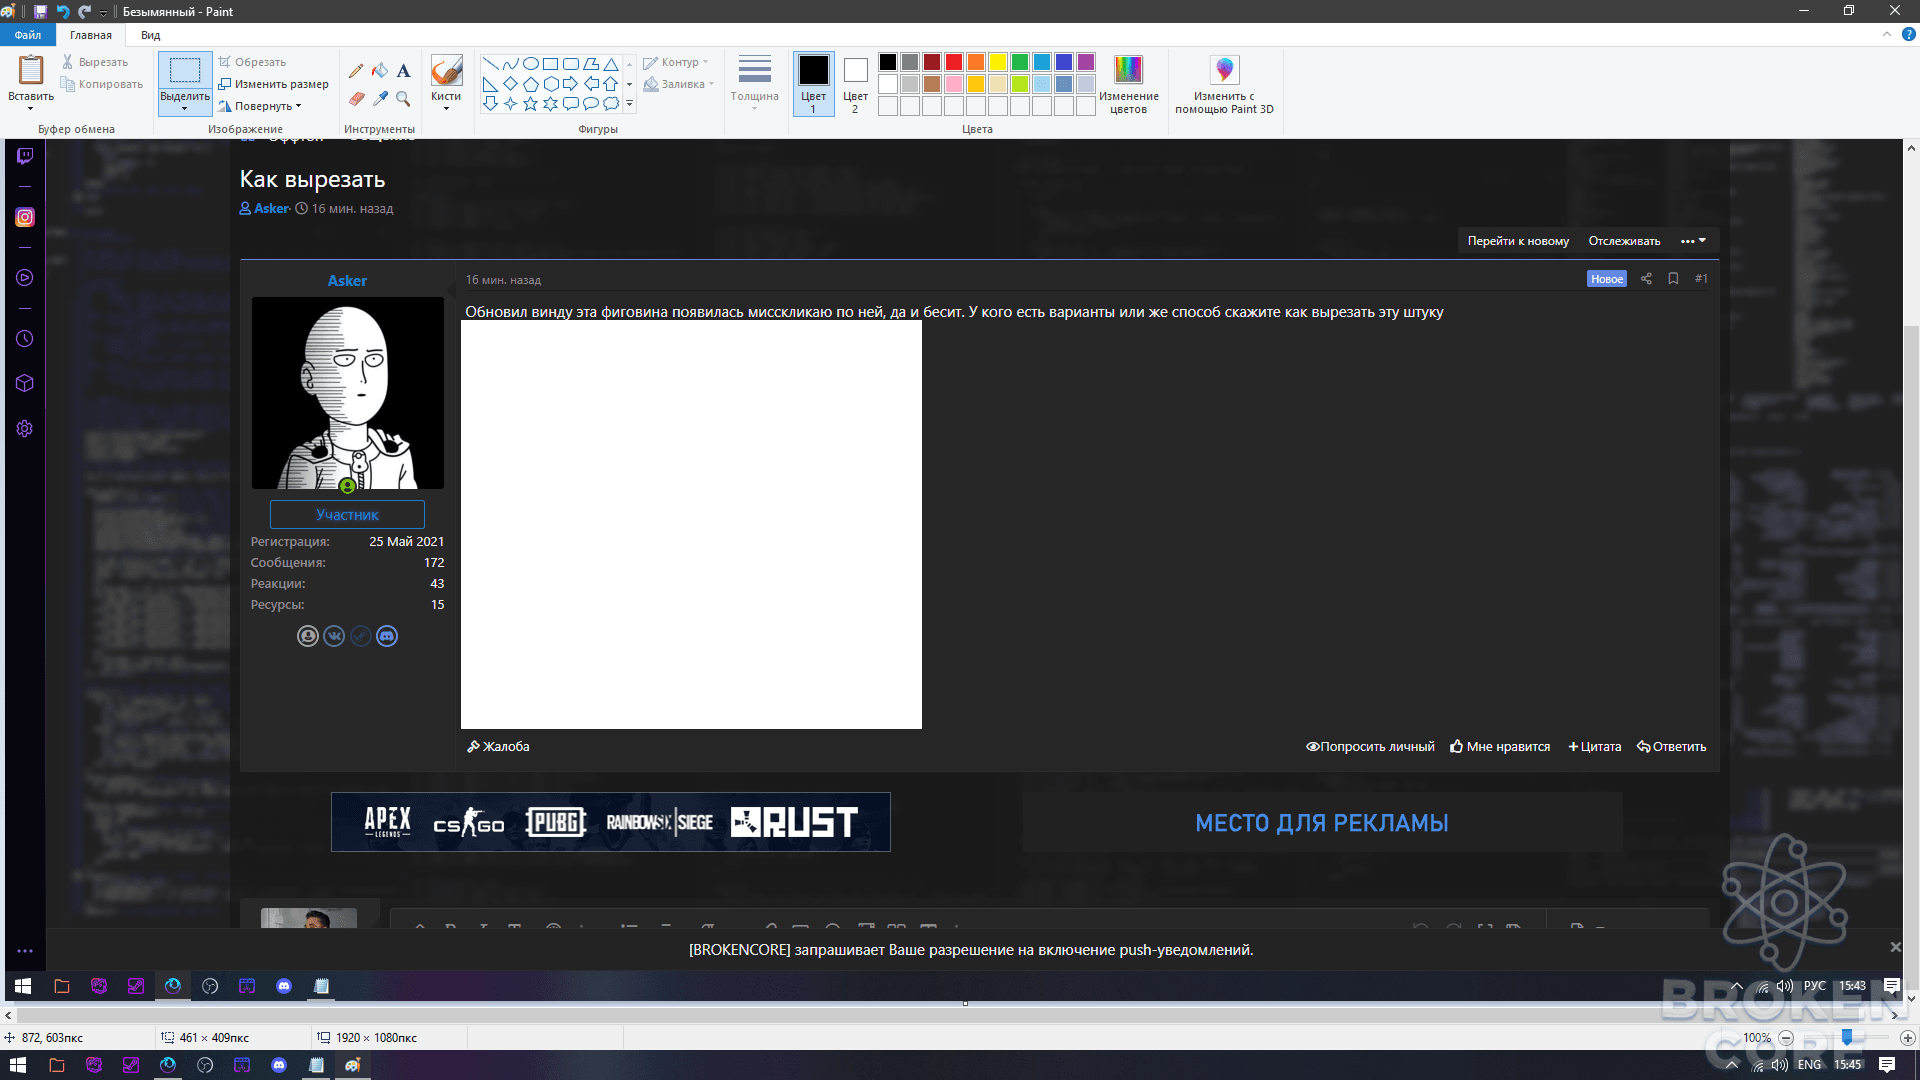This screenshot has height=1080, width=1920.
Task: Pick the red color swatch
Action: pyautogui.click(x=954, y=62)
